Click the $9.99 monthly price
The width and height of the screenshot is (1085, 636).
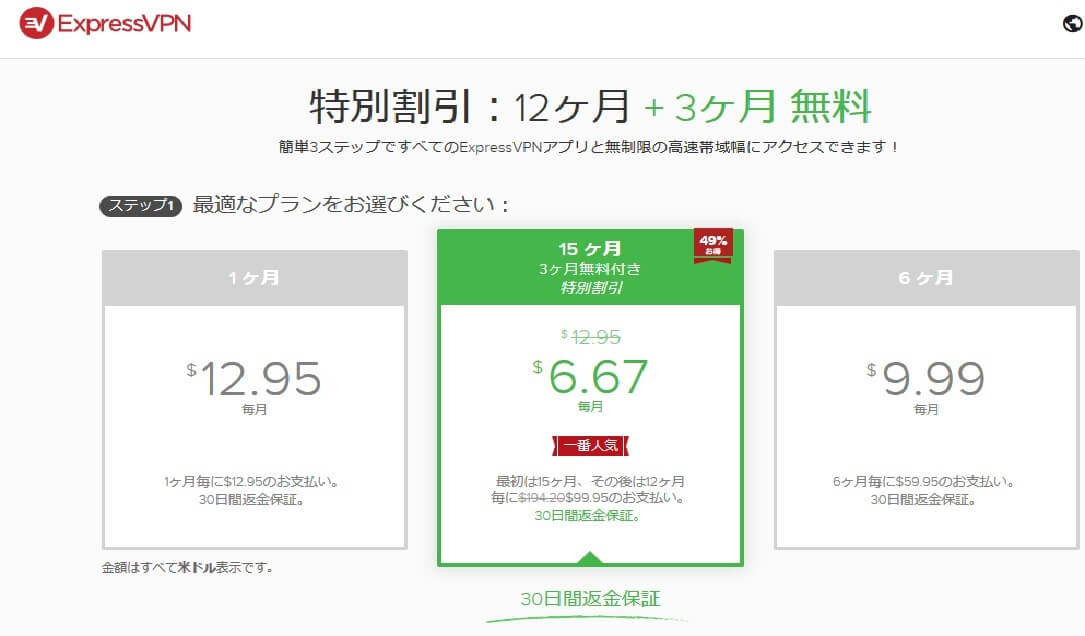click(x=926, y=379)
